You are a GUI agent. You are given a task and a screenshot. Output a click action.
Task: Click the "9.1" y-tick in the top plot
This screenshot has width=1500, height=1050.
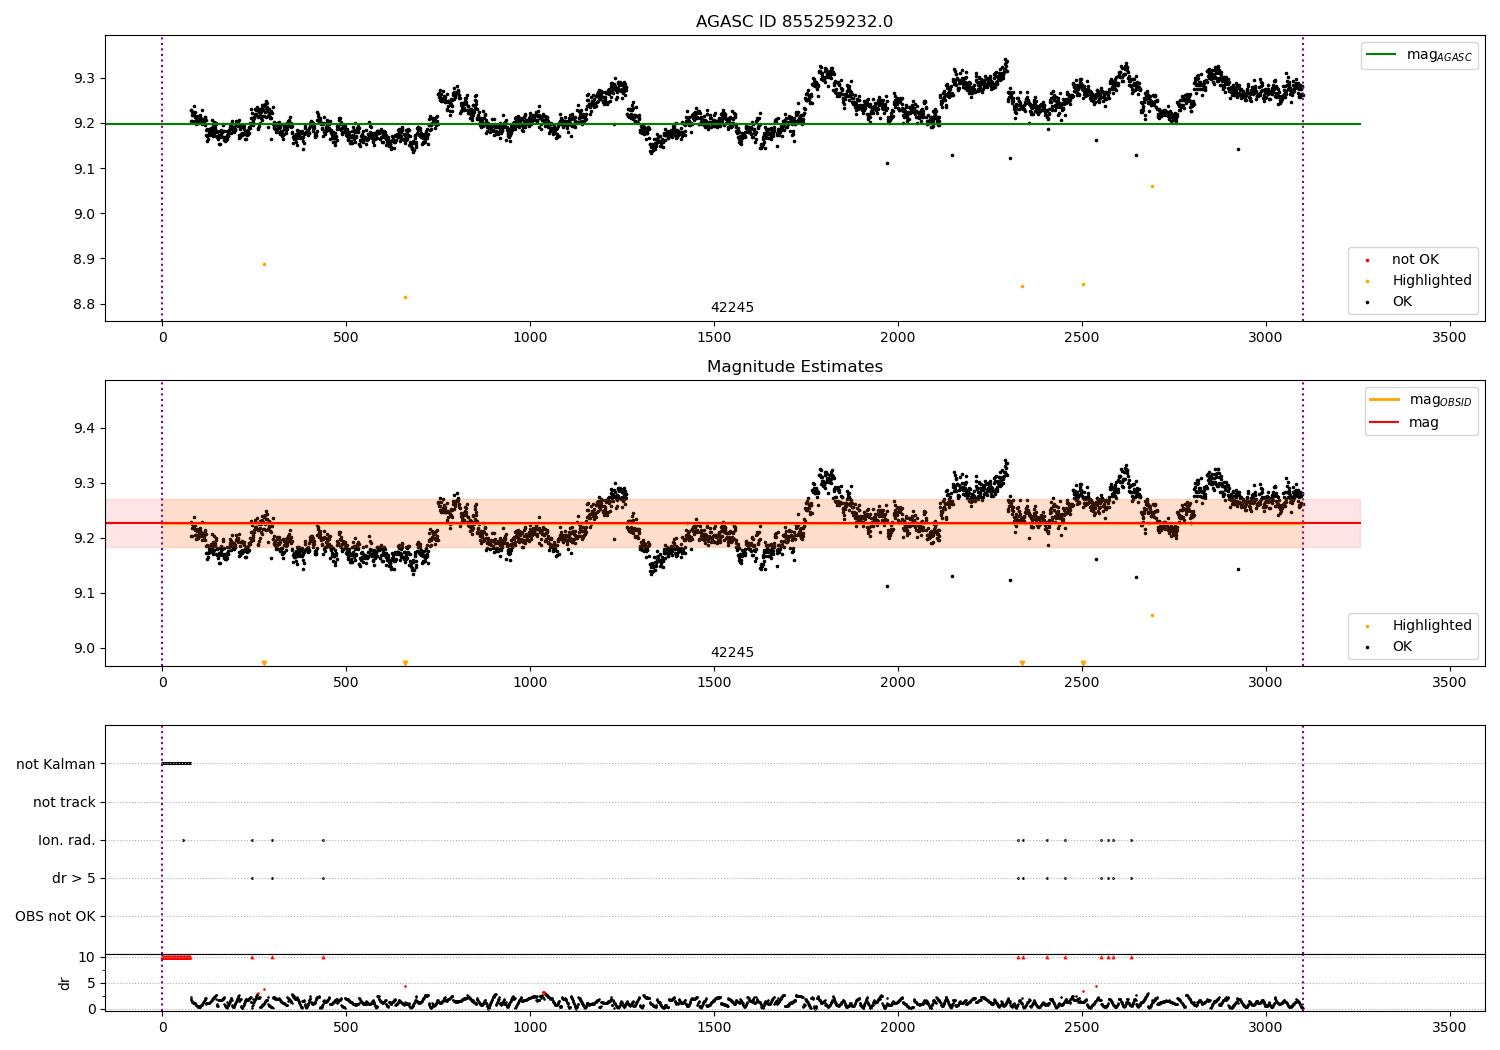pyautogui.click(x=84, y=169)
